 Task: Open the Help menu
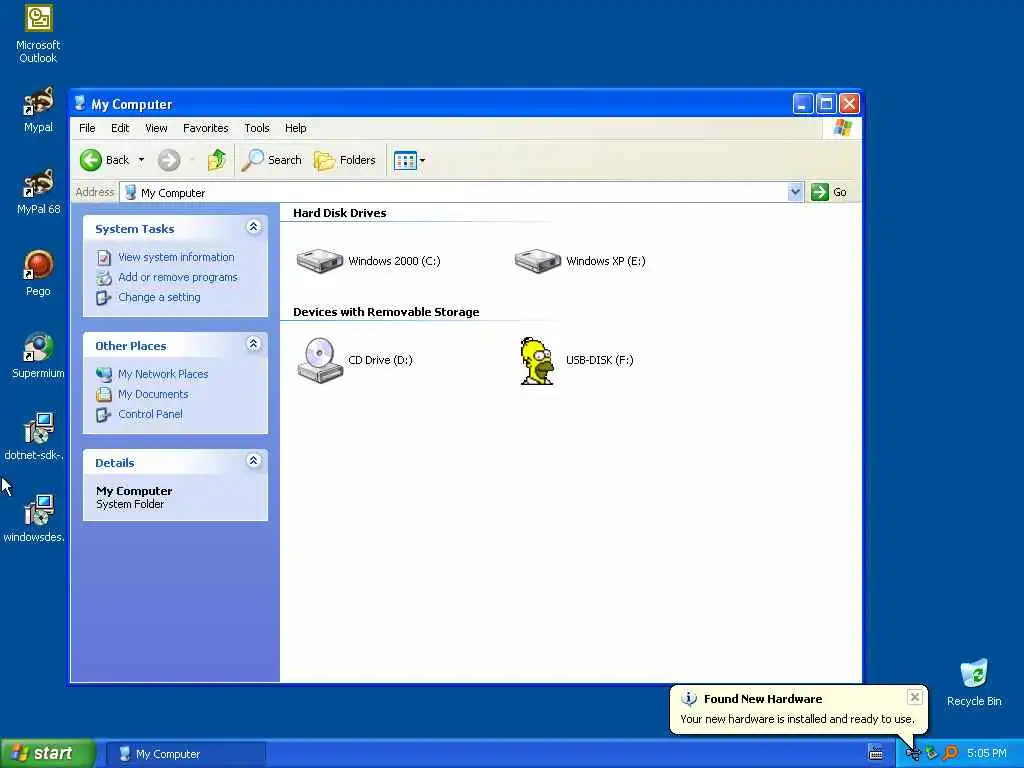tap(295, 128)
